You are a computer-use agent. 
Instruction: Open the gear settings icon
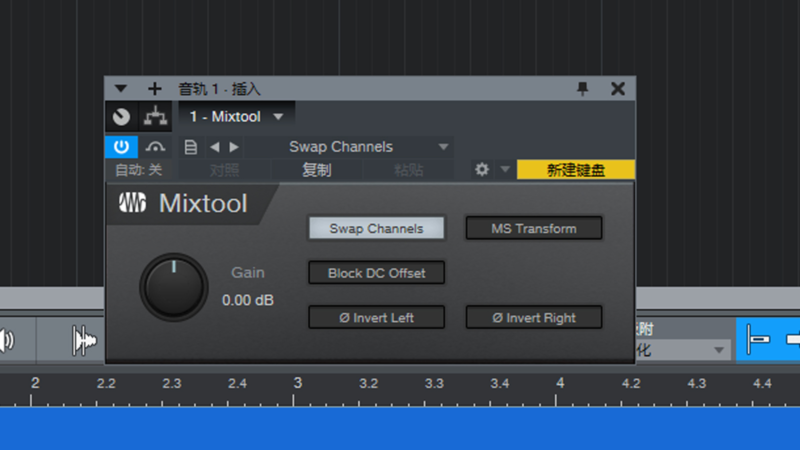point(482,170)
